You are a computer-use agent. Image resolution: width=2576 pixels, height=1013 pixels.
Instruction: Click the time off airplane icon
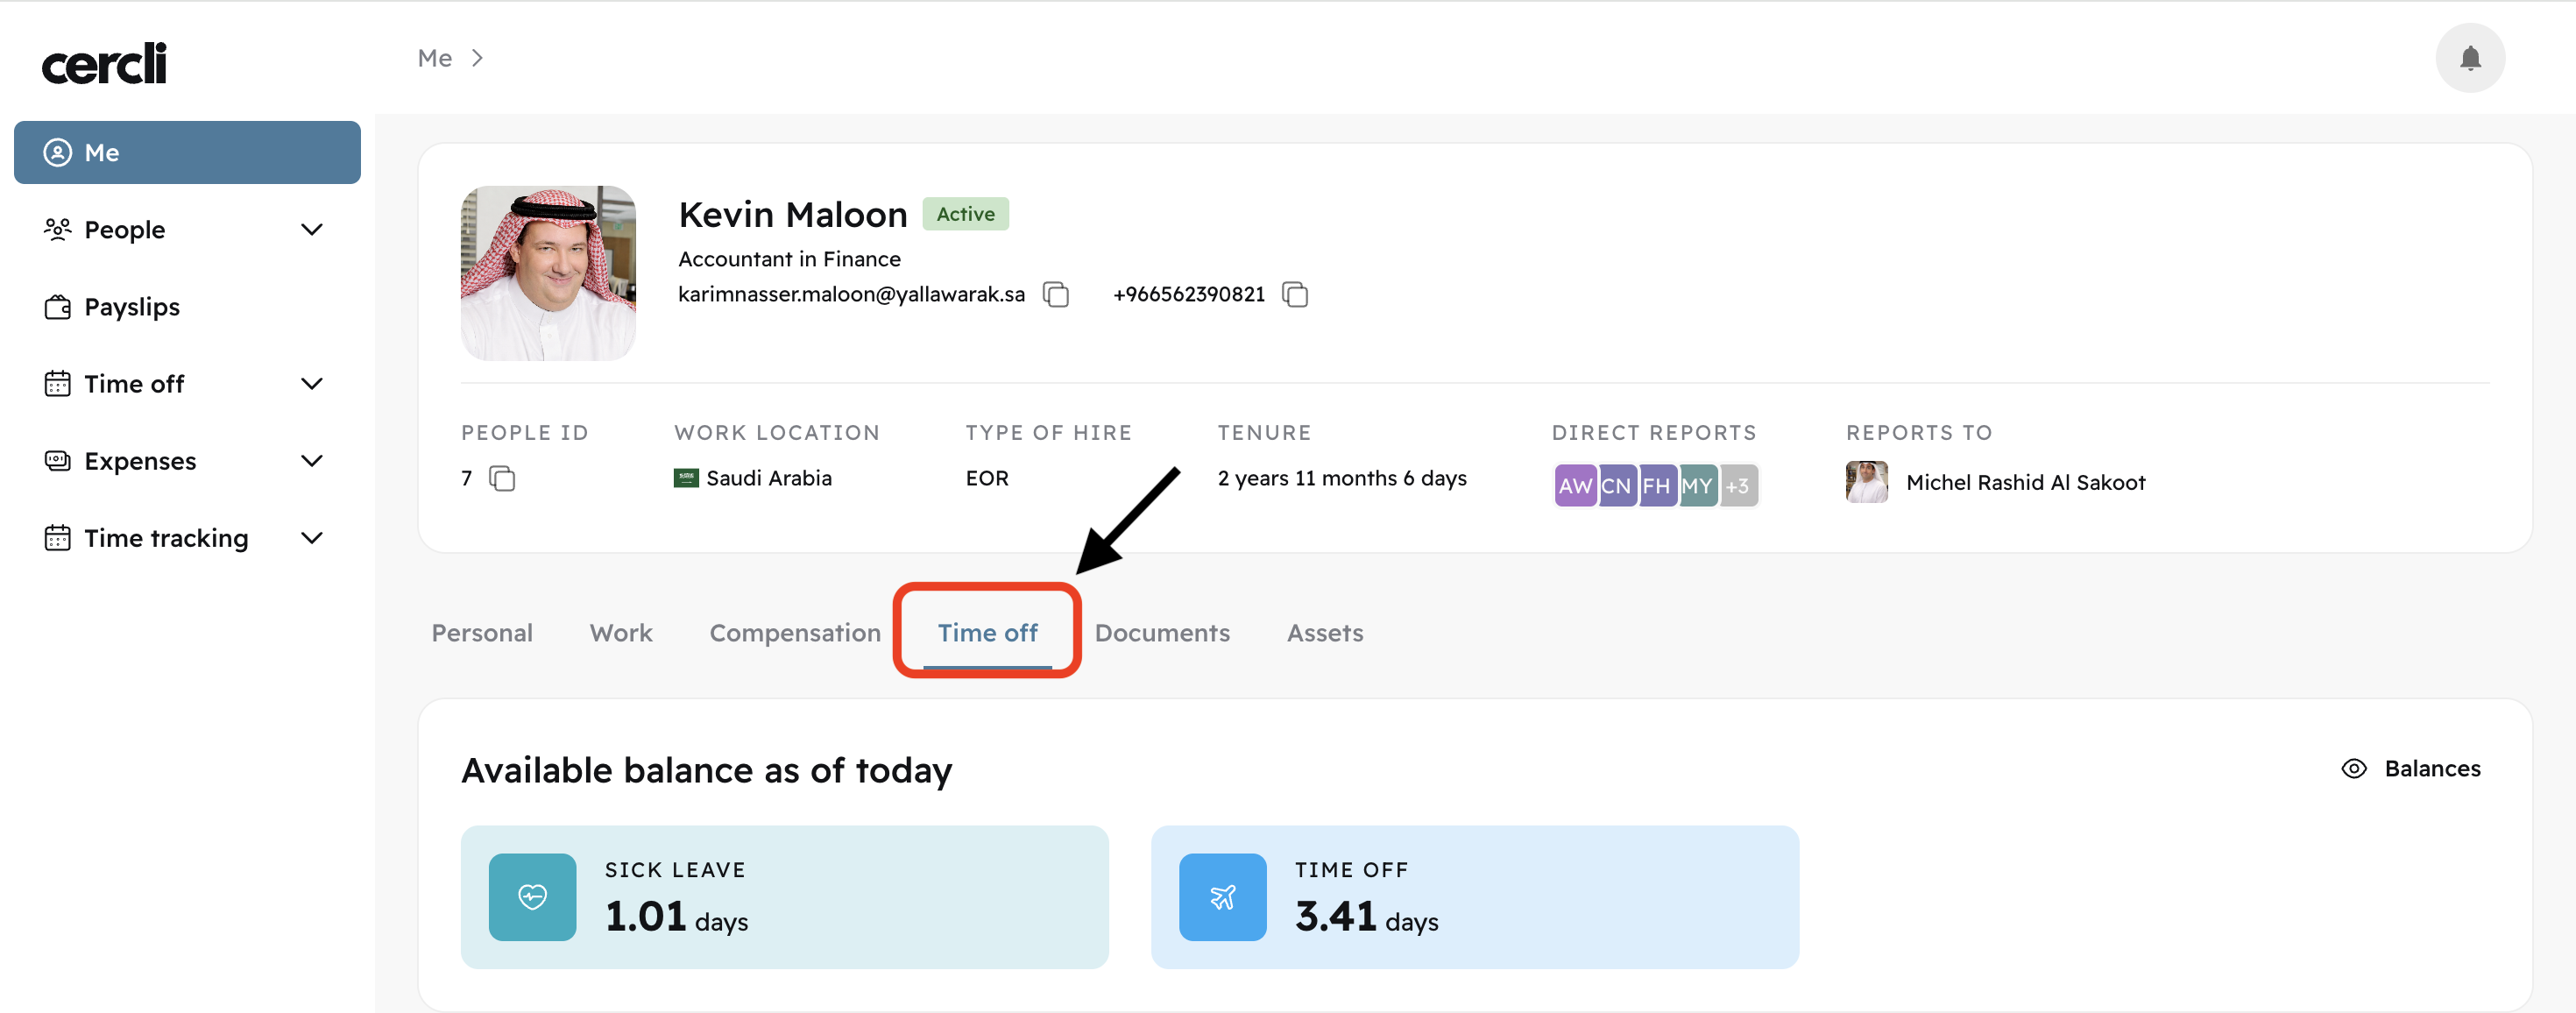(1222, 897)
